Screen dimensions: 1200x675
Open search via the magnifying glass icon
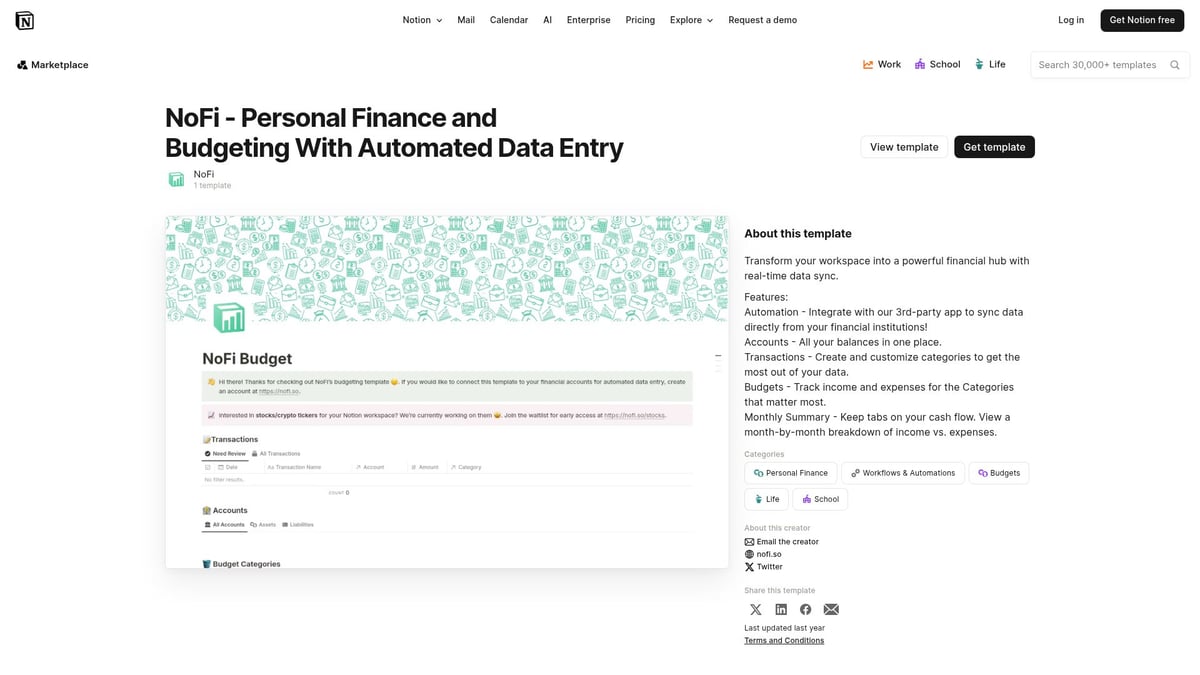point(1175,64)
